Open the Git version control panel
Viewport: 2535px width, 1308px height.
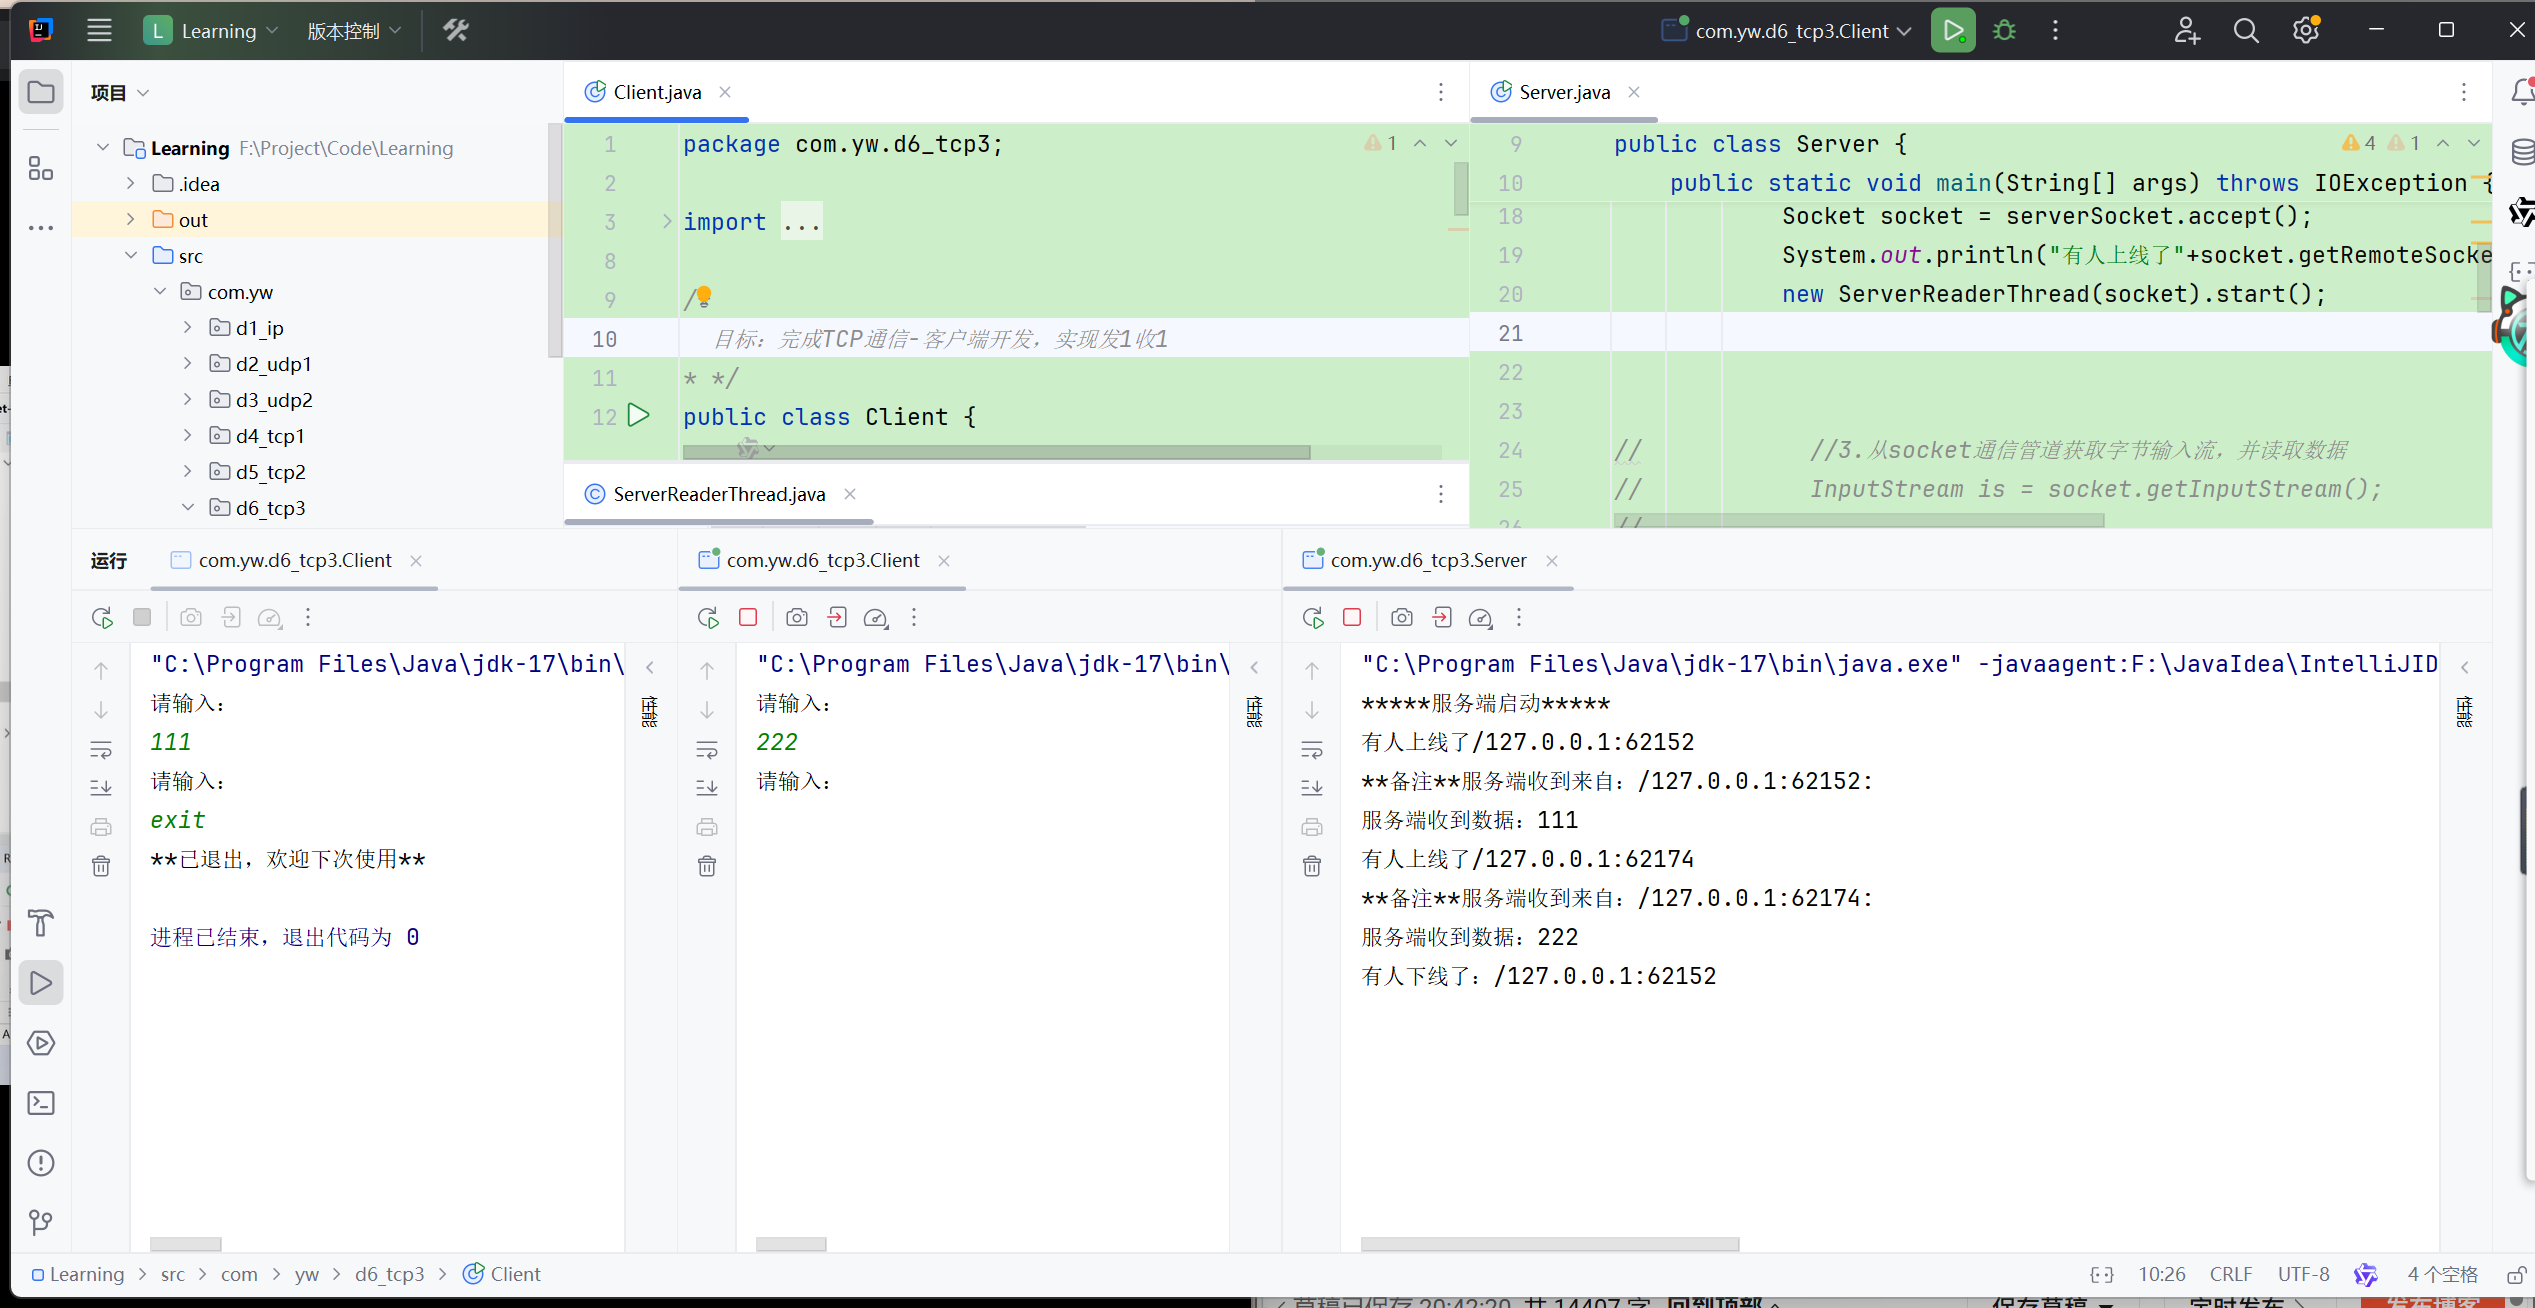coord(41,1222)
